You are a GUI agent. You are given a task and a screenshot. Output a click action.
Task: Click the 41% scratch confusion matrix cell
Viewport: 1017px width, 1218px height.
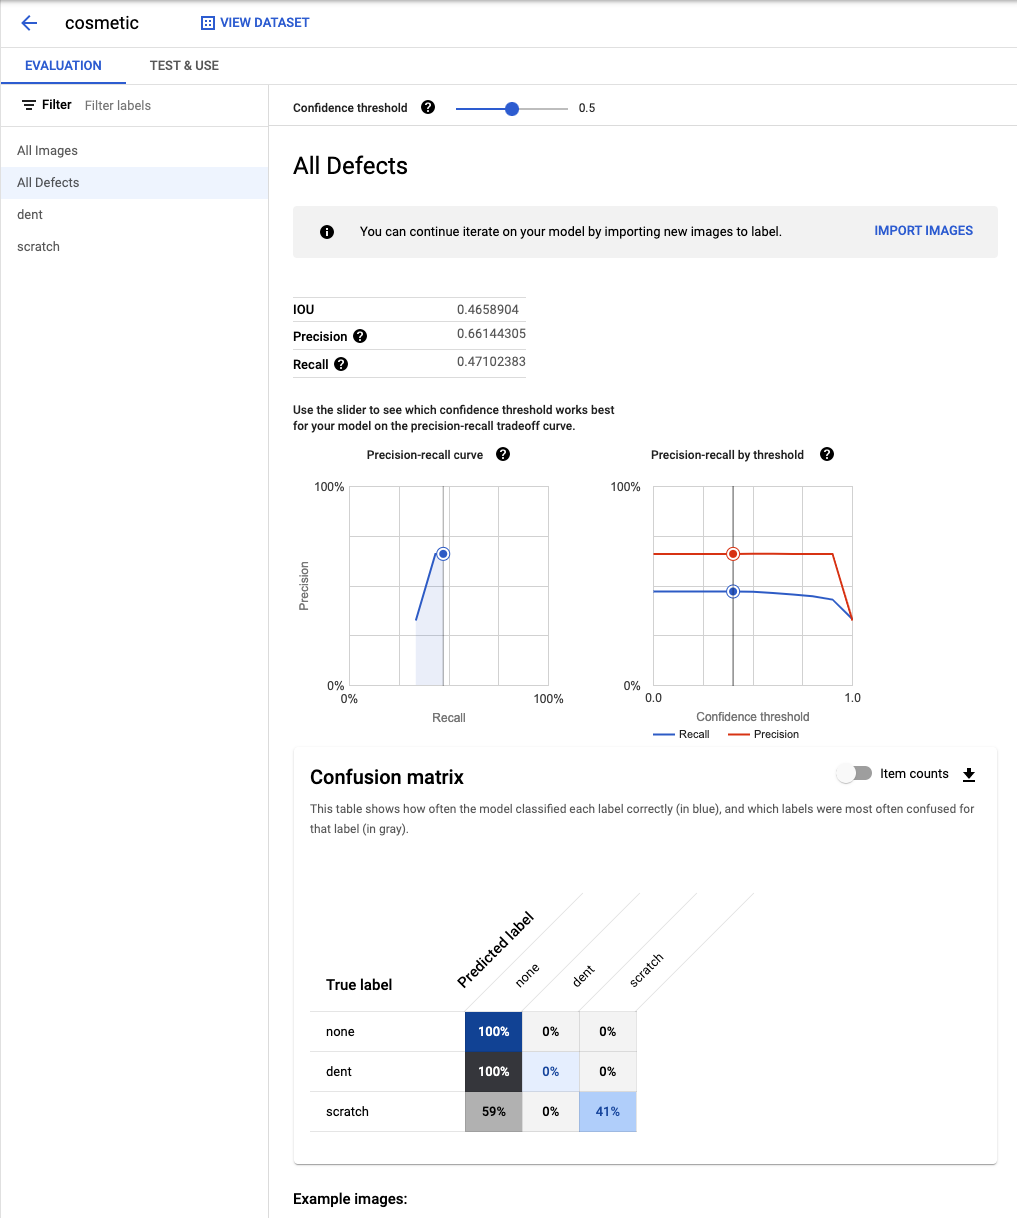tap(607, 1112)
